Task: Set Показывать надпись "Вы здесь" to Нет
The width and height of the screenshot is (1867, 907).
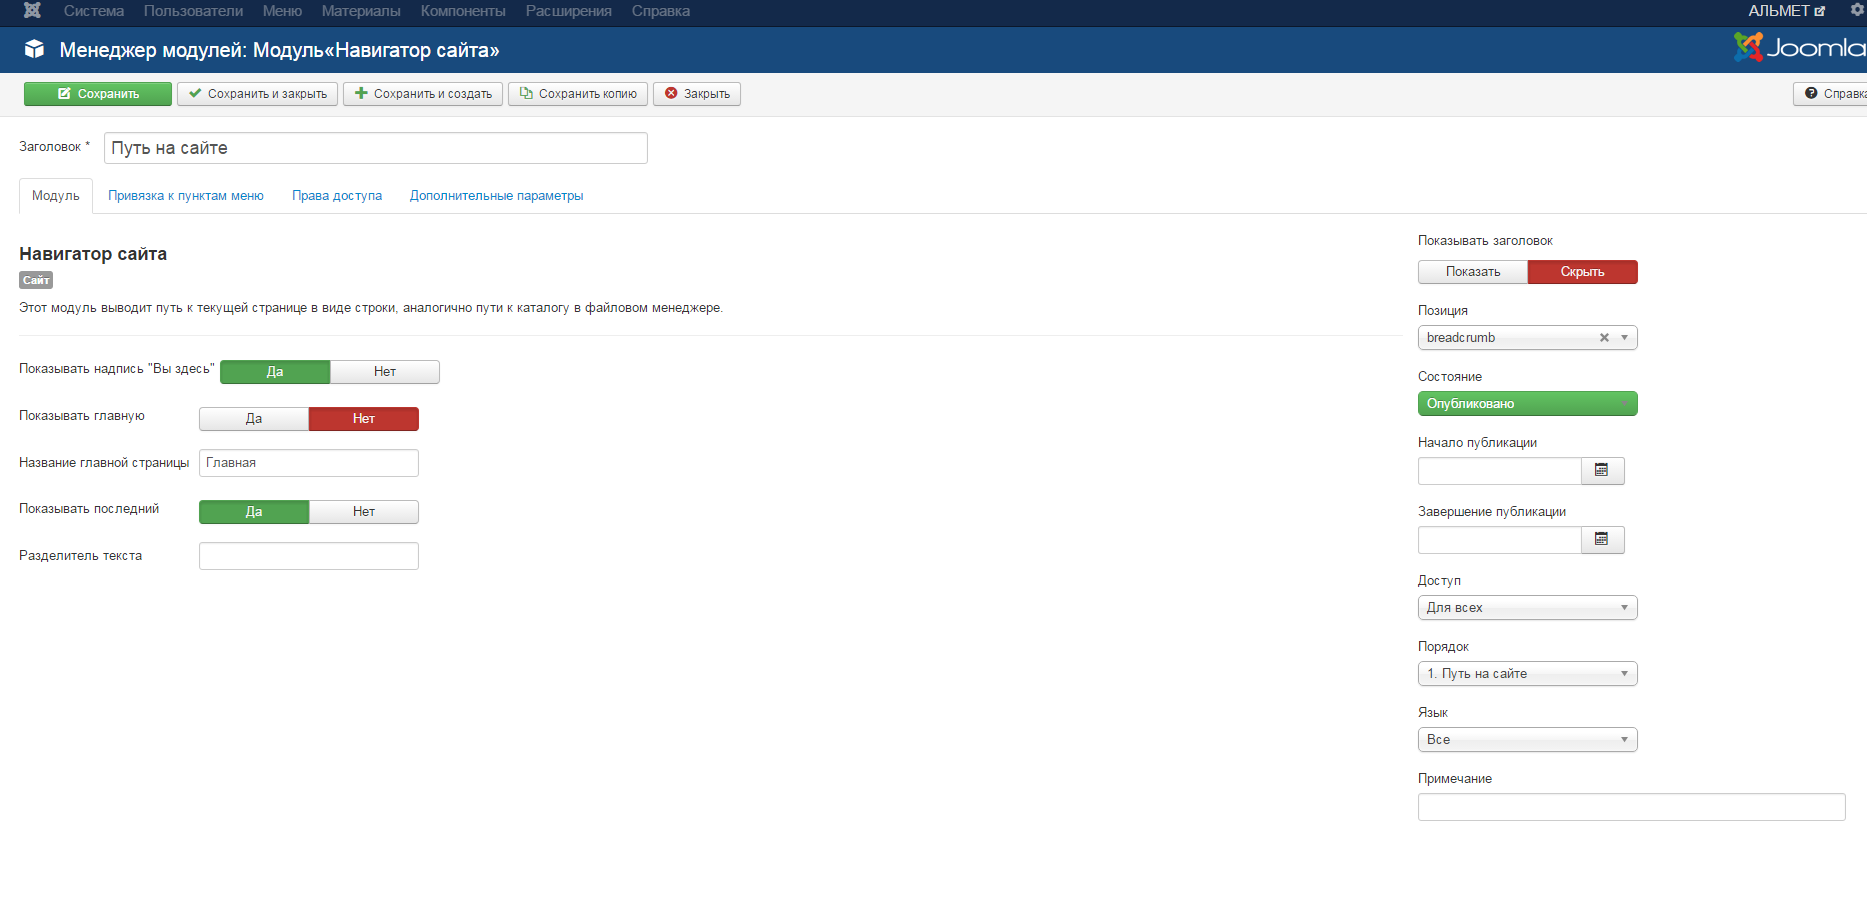Action: (385, 372)
